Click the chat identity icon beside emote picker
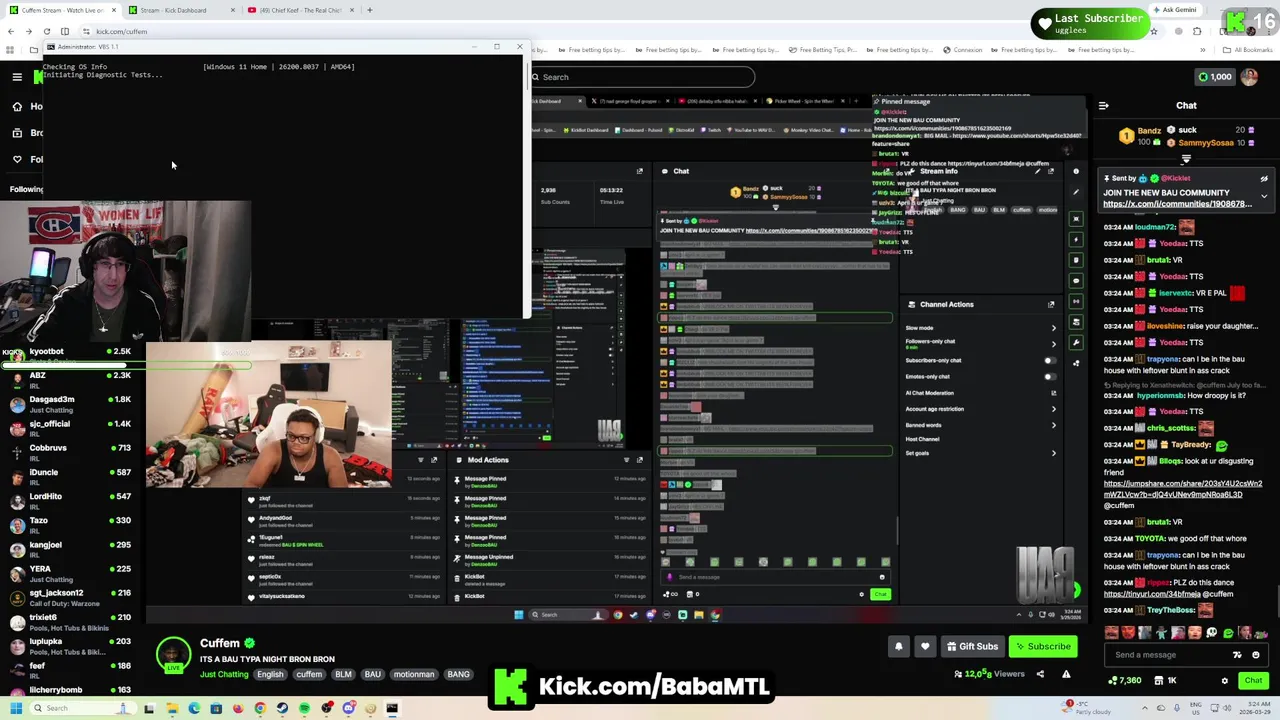The width and height of the screenshot is (1280, 720). (1238, 655)
